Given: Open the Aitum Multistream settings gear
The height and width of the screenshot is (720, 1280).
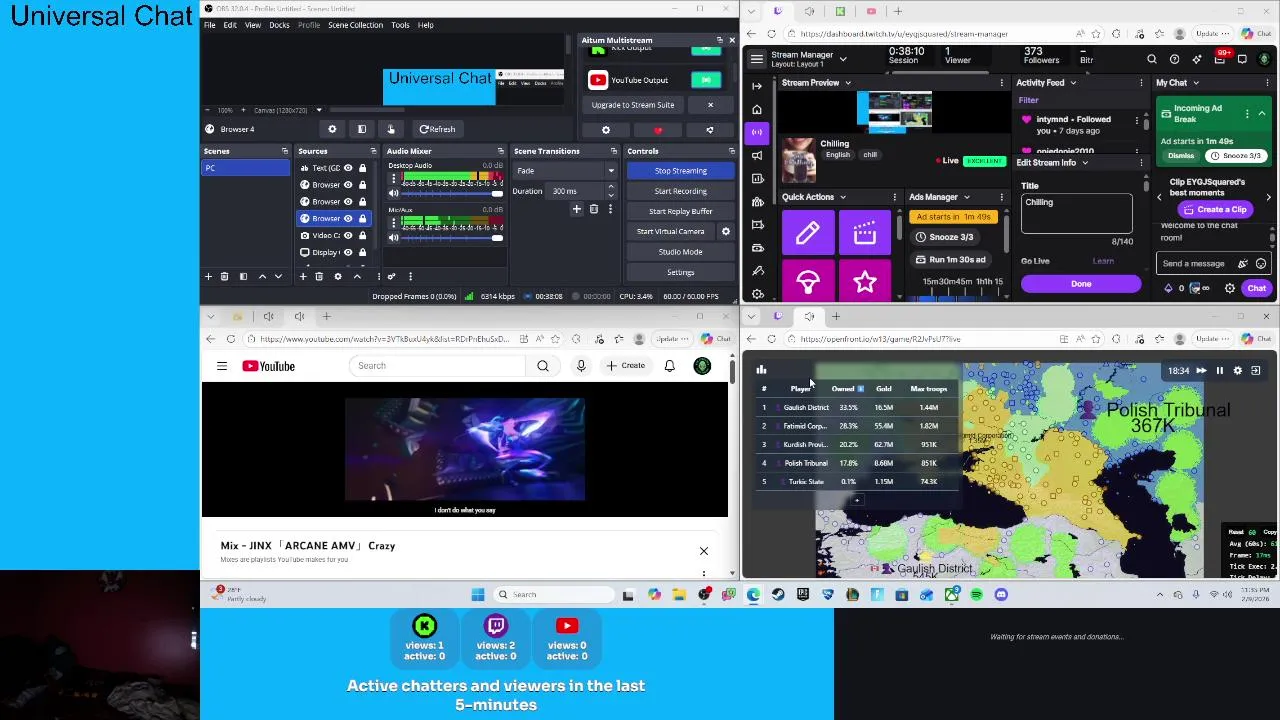Looking at the screenshot, I should coord(605,130).
